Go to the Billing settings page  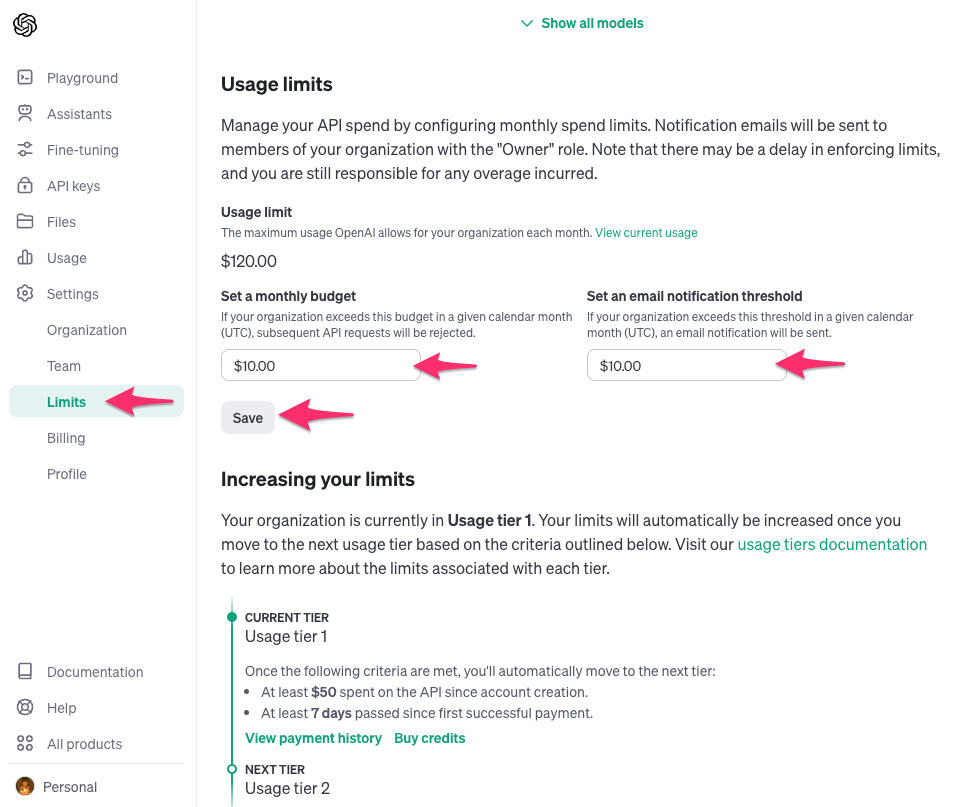[x=66, y=438]
